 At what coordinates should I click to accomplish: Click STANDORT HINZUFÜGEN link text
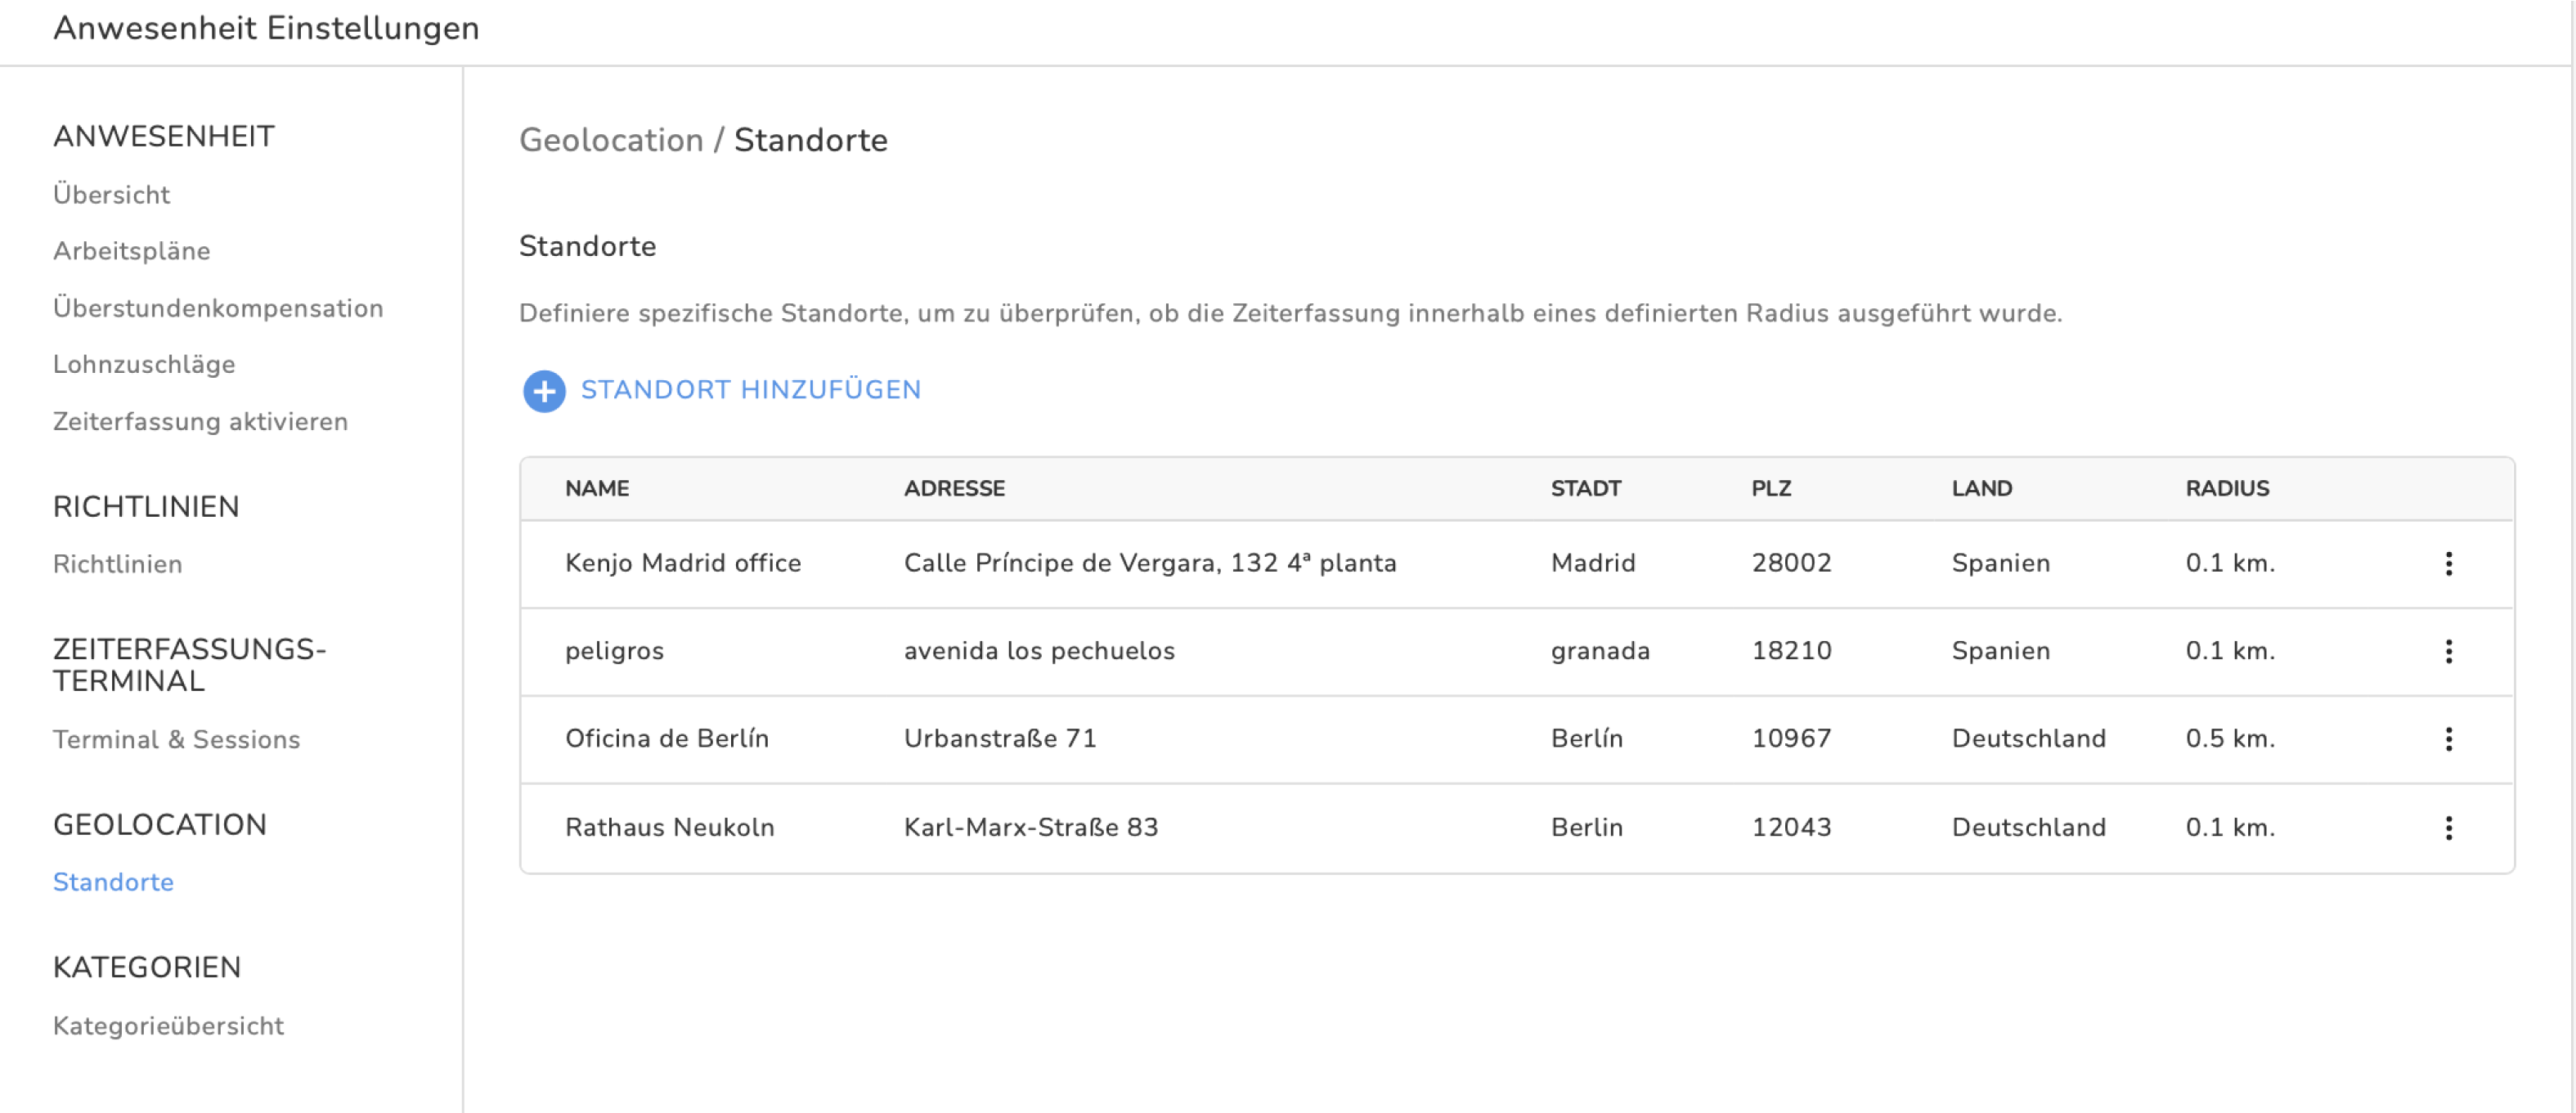(750, 390)
